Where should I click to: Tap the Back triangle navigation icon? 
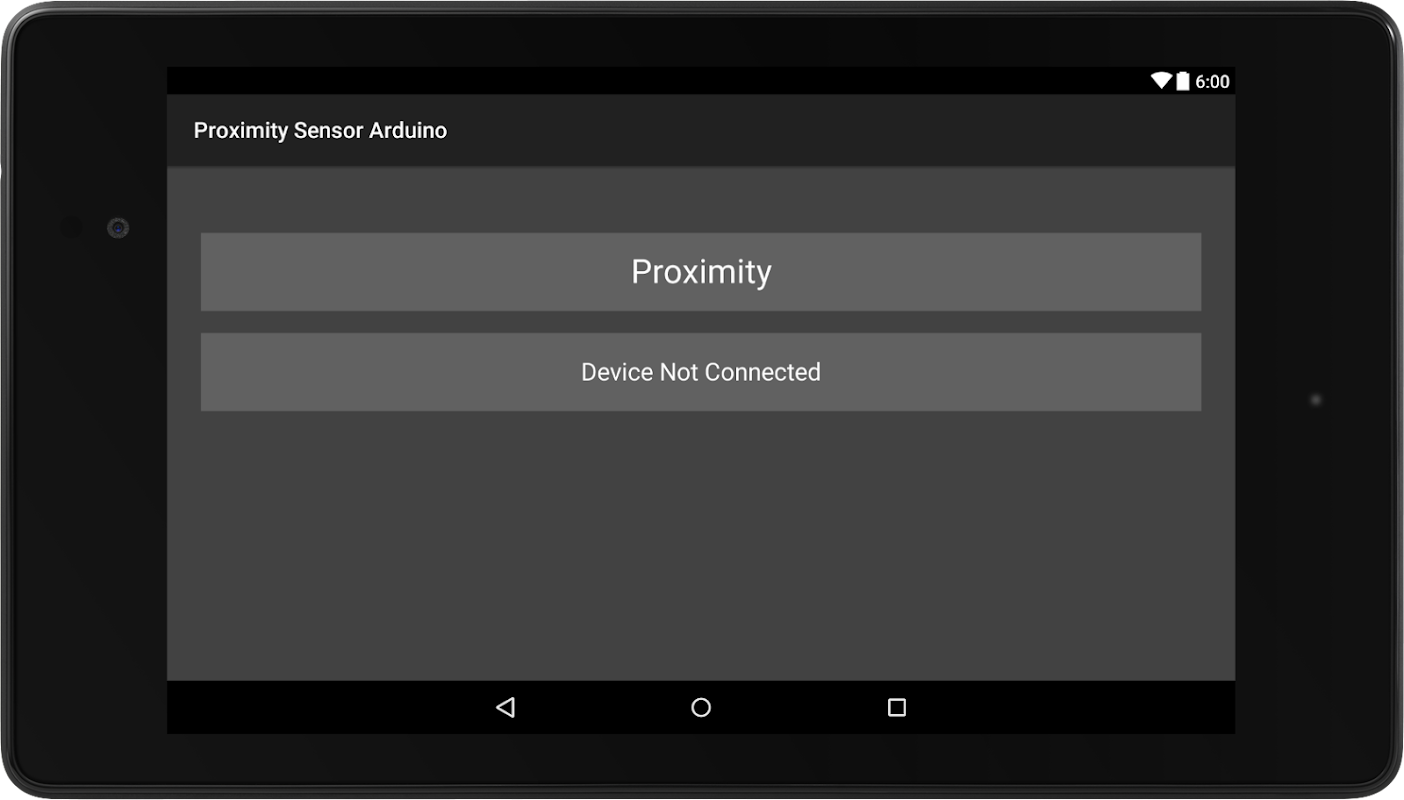[x=505, y=708]
